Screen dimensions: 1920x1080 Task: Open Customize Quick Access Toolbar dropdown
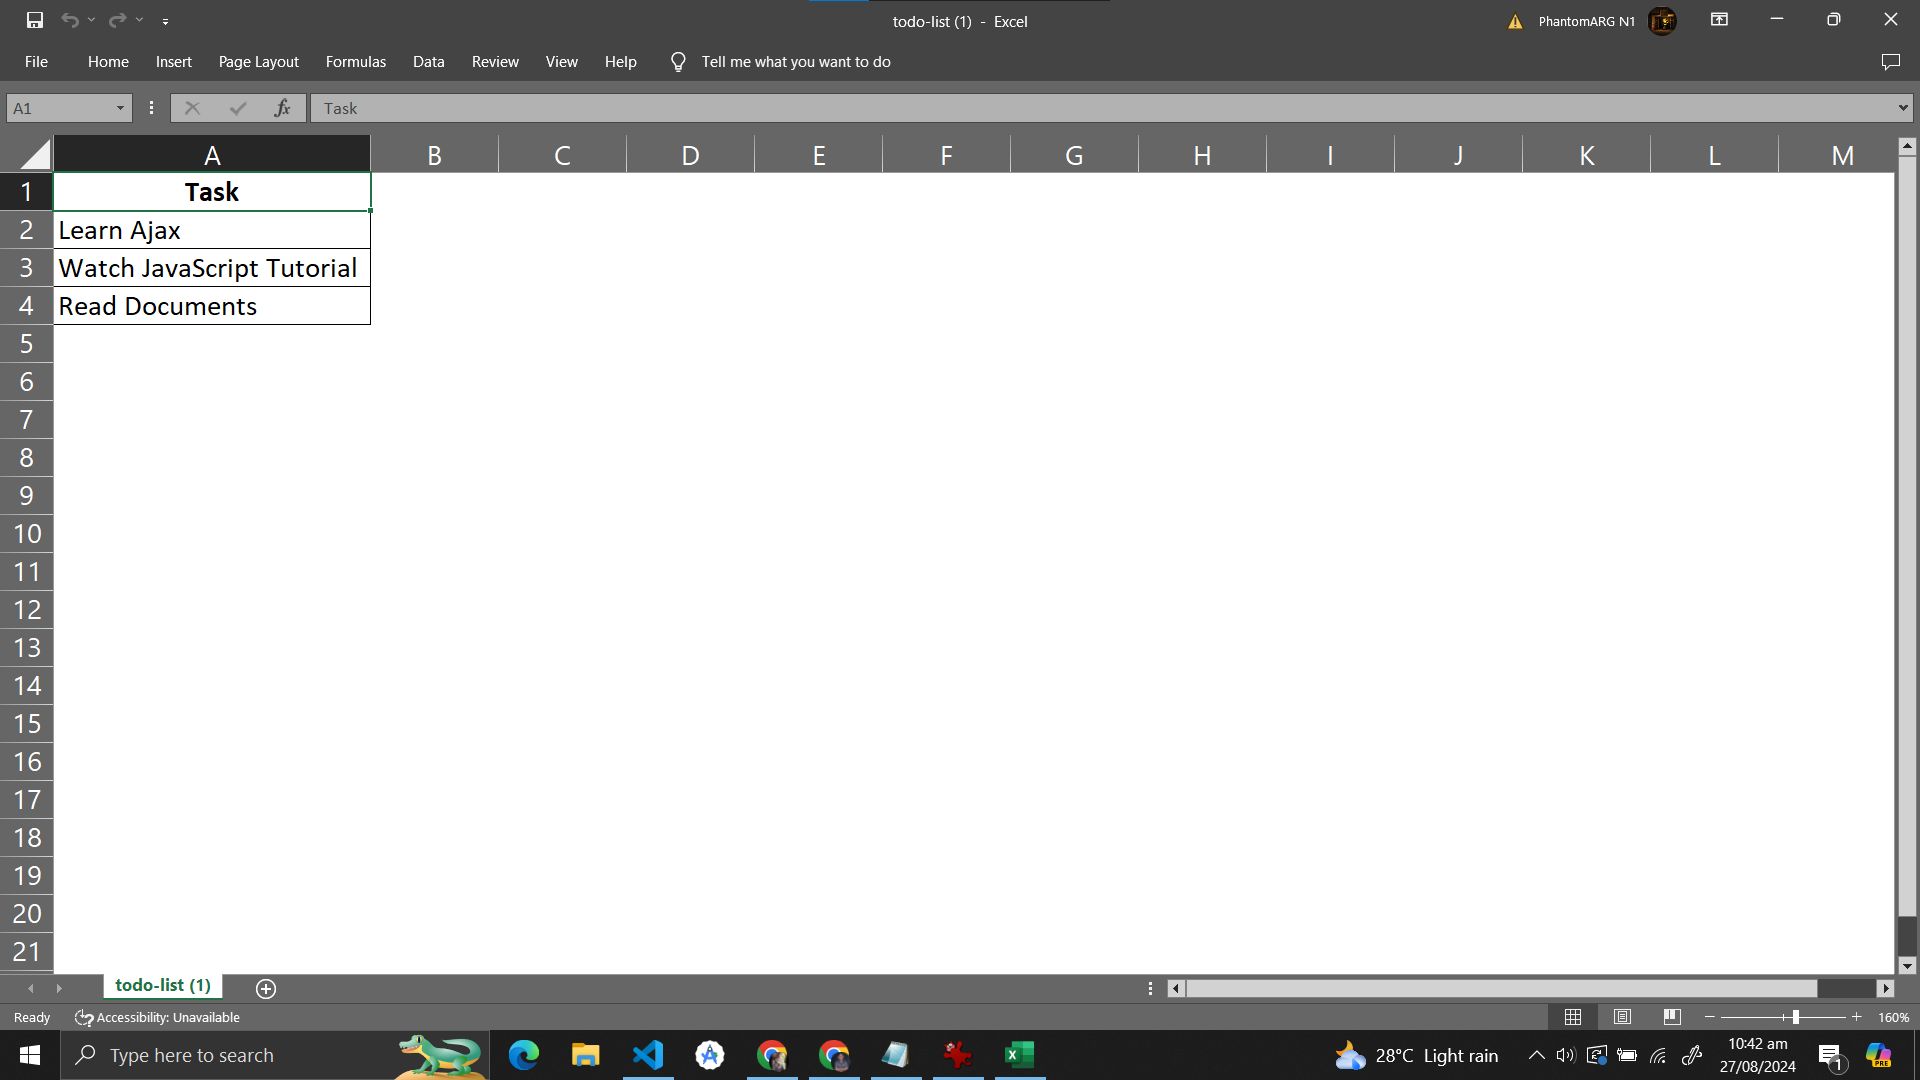(165, 21)
